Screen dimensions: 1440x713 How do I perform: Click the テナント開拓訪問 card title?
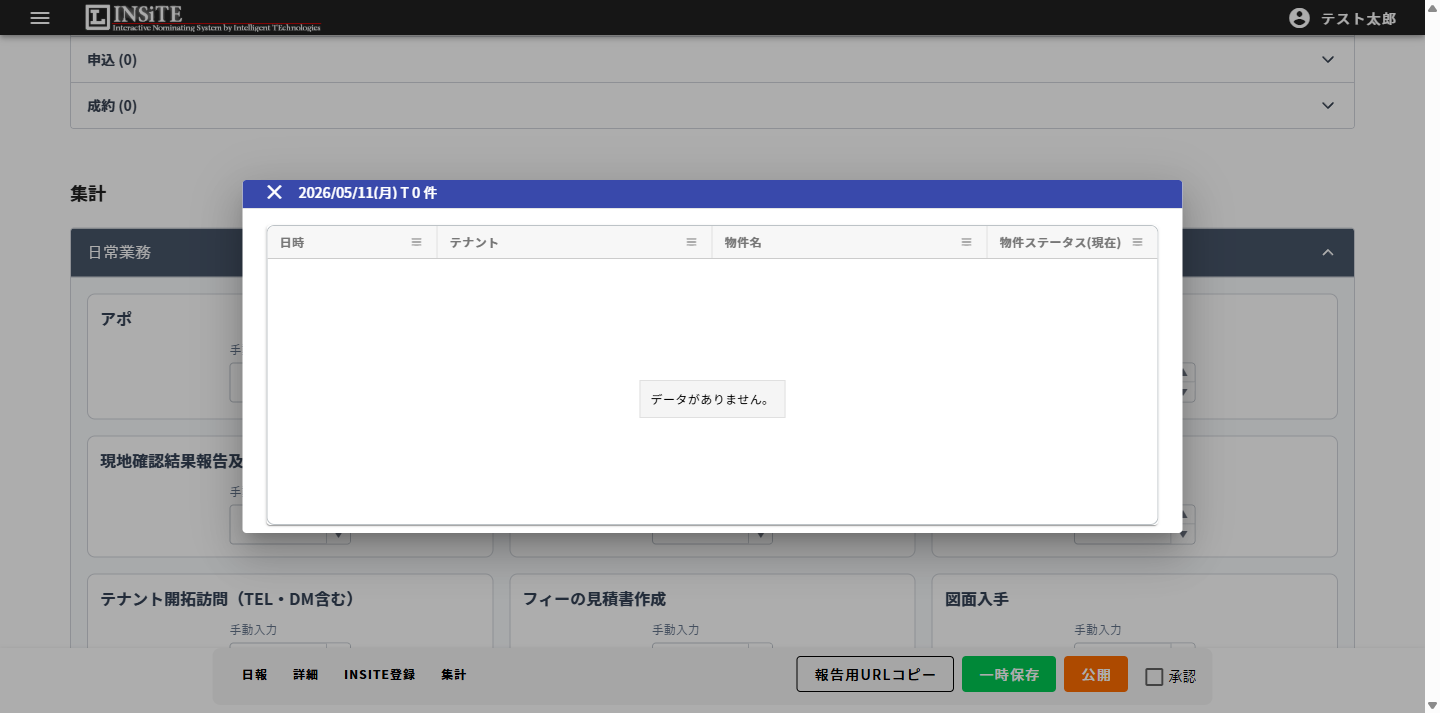click(227, 599)
